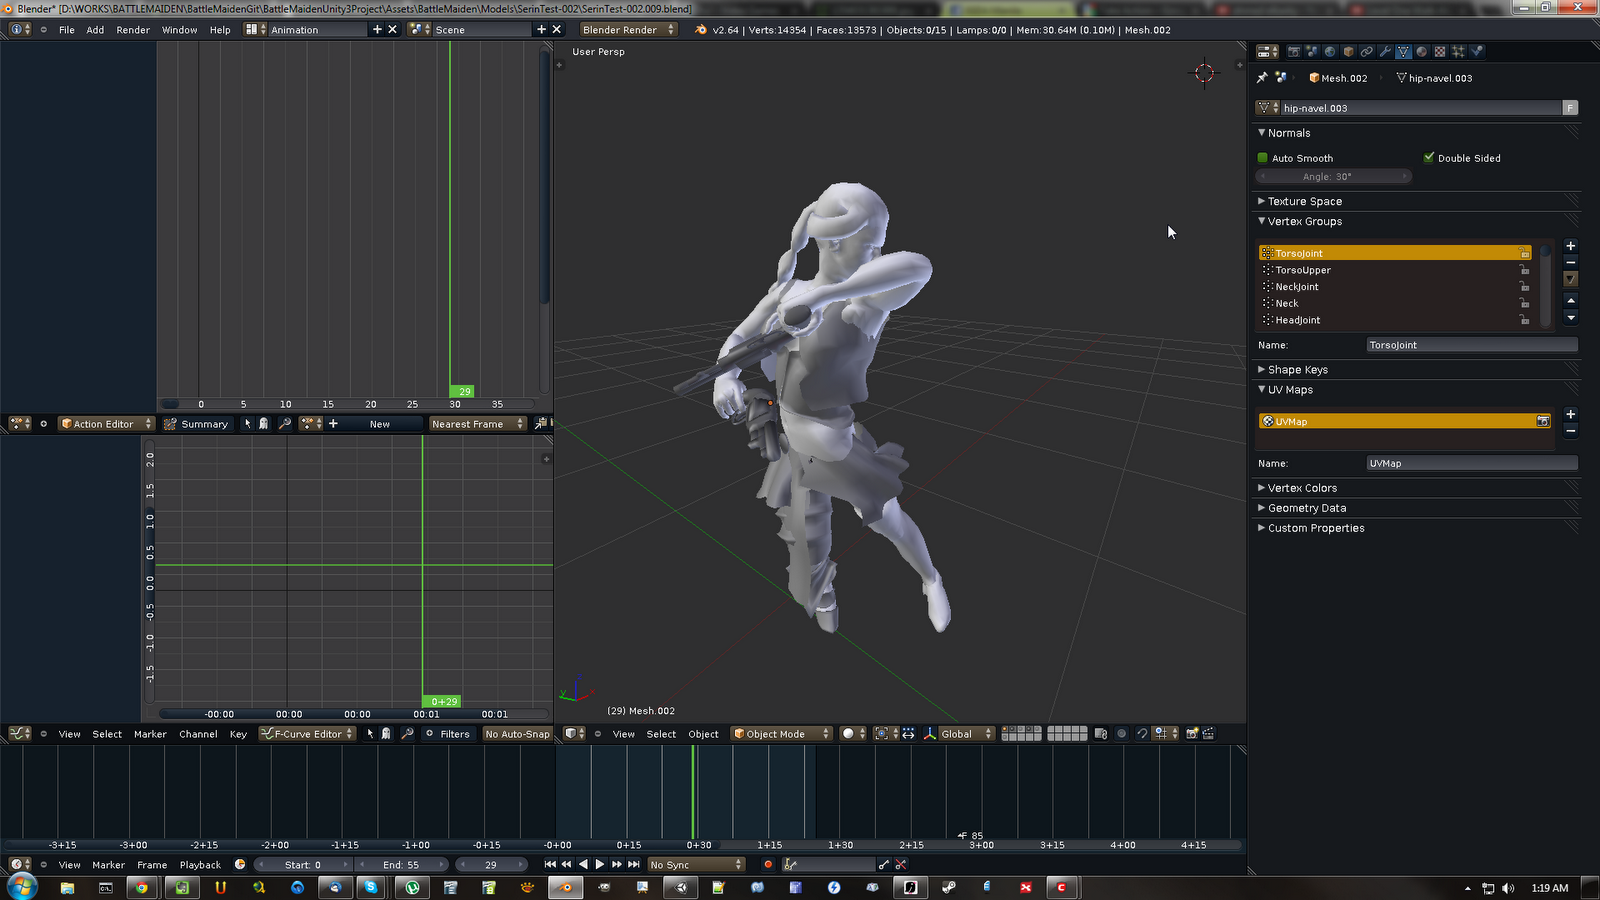Click the World properties globe icon
This screenshot has width=1600, height=900.
tap(1330, 52)
